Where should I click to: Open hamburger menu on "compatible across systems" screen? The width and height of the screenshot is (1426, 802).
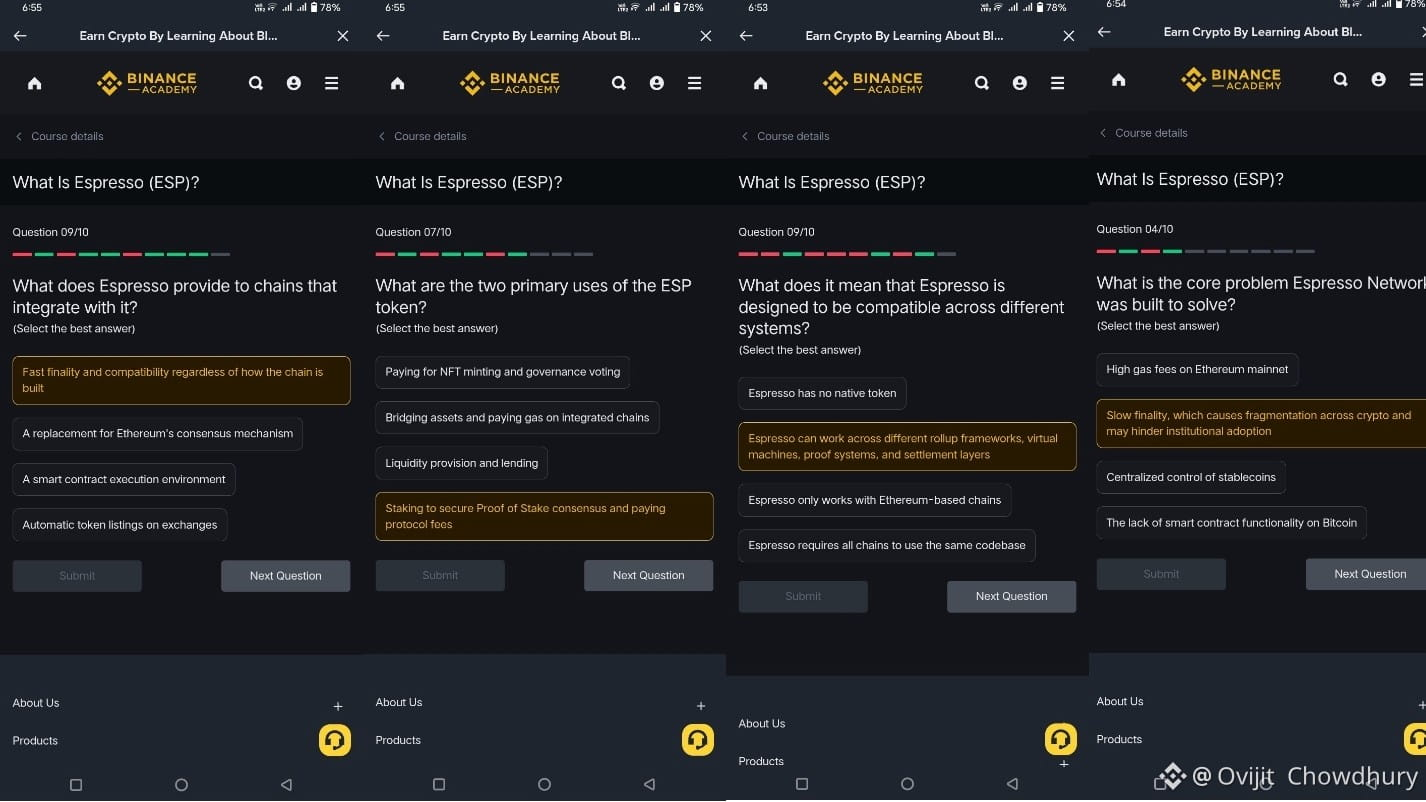1057,83
